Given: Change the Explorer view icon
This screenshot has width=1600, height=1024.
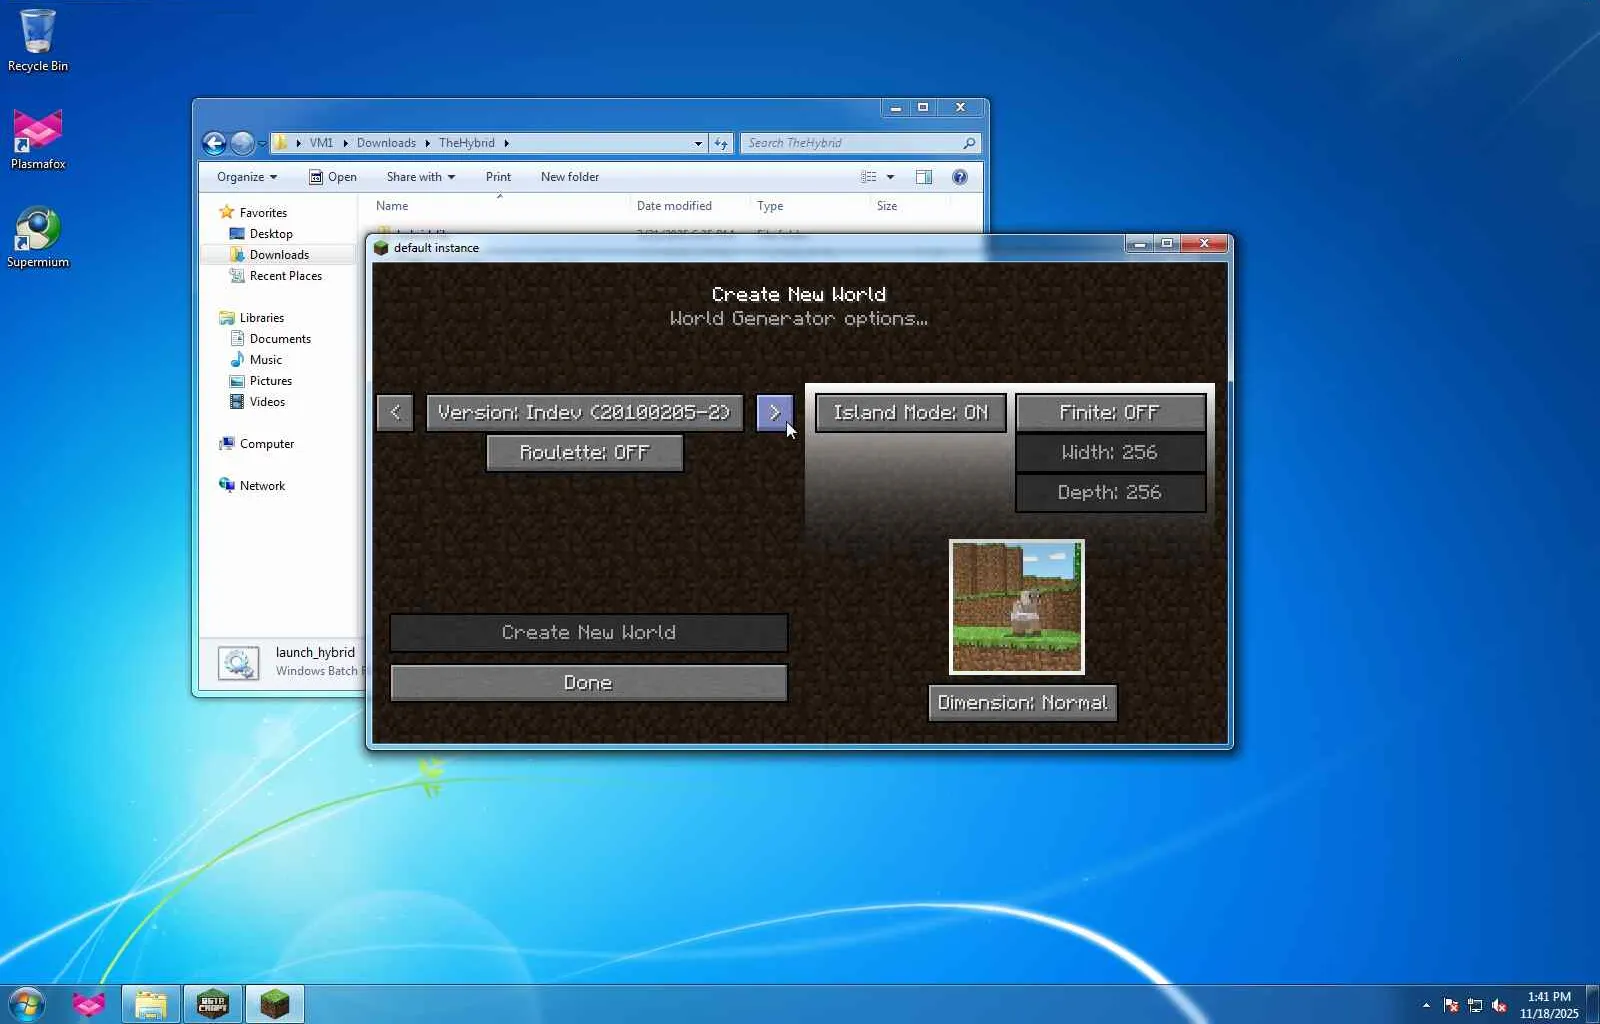Looking at the screenshot, I should [x=869, y=177].
